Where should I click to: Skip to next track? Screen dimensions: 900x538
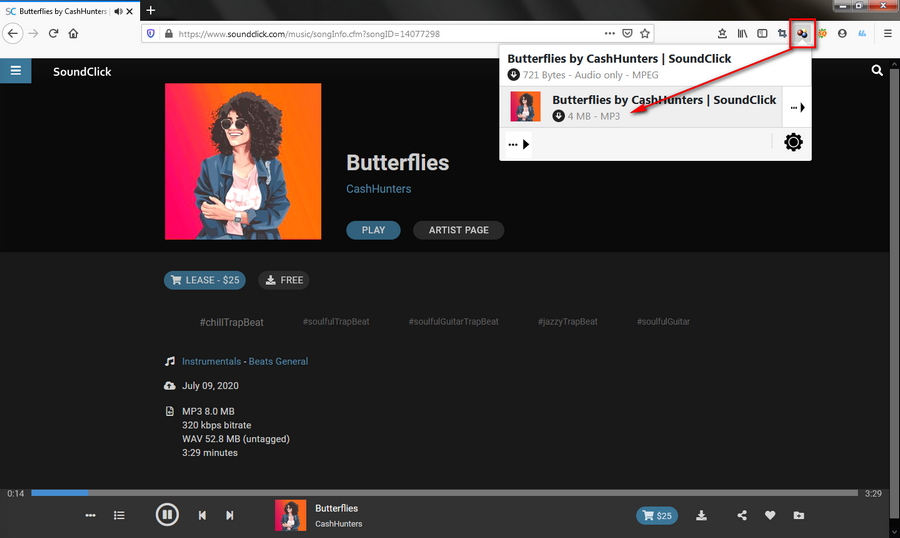pos(230,516)
